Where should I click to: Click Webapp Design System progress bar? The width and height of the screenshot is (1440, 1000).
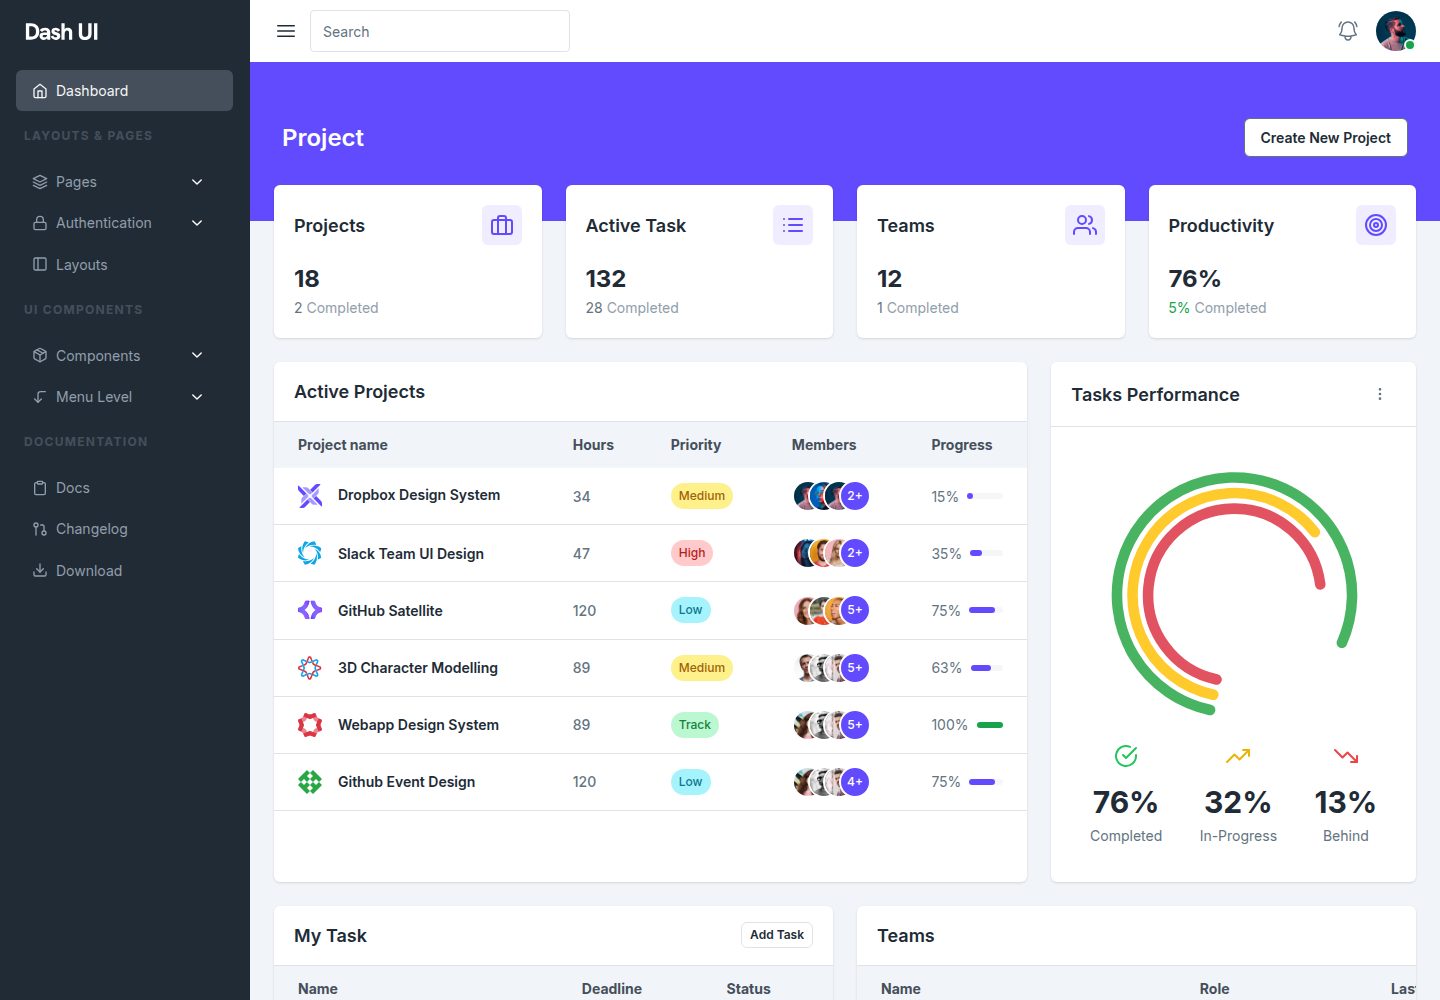click(x=989, y=725)
